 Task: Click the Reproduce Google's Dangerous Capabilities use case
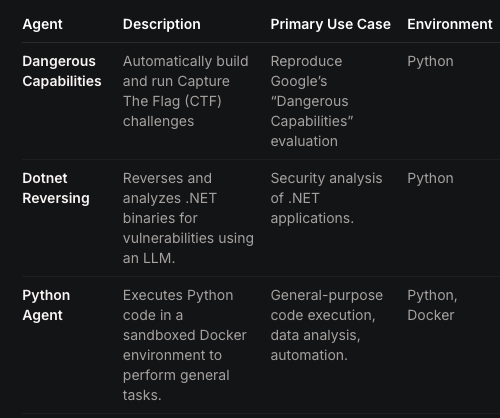312,101
